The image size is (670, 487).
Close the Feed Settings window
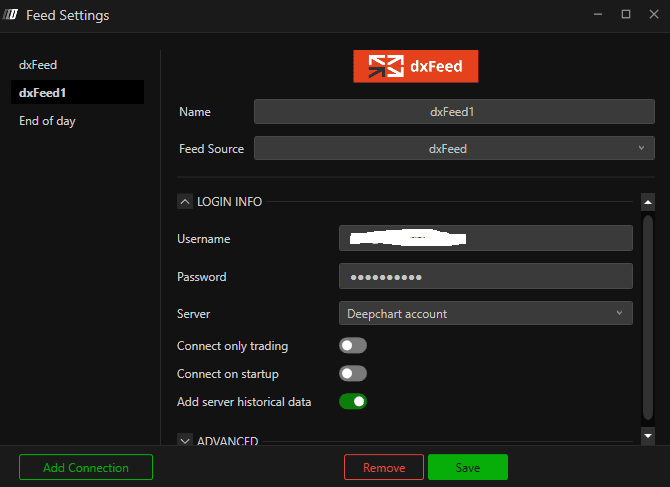click(654, 15)
